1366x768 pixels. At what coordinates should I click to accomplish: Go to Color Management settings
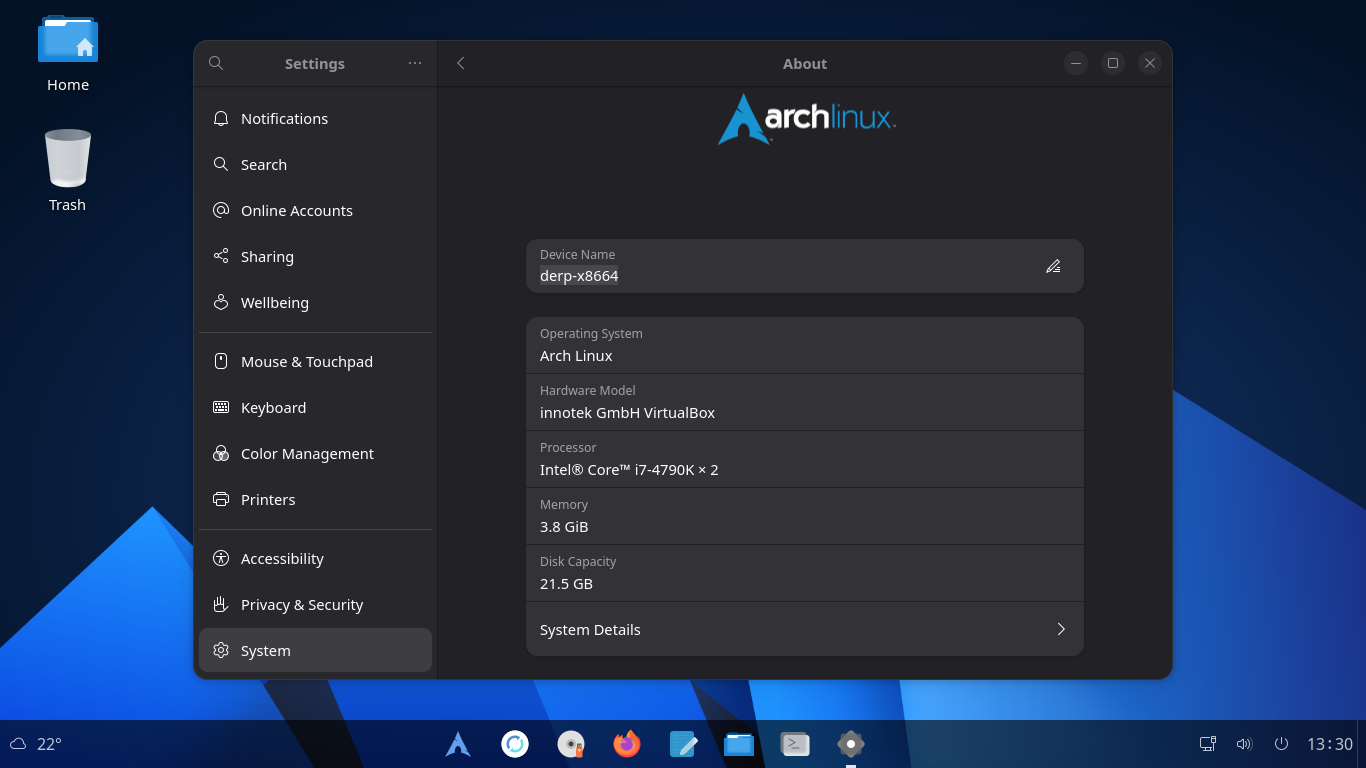315,453
